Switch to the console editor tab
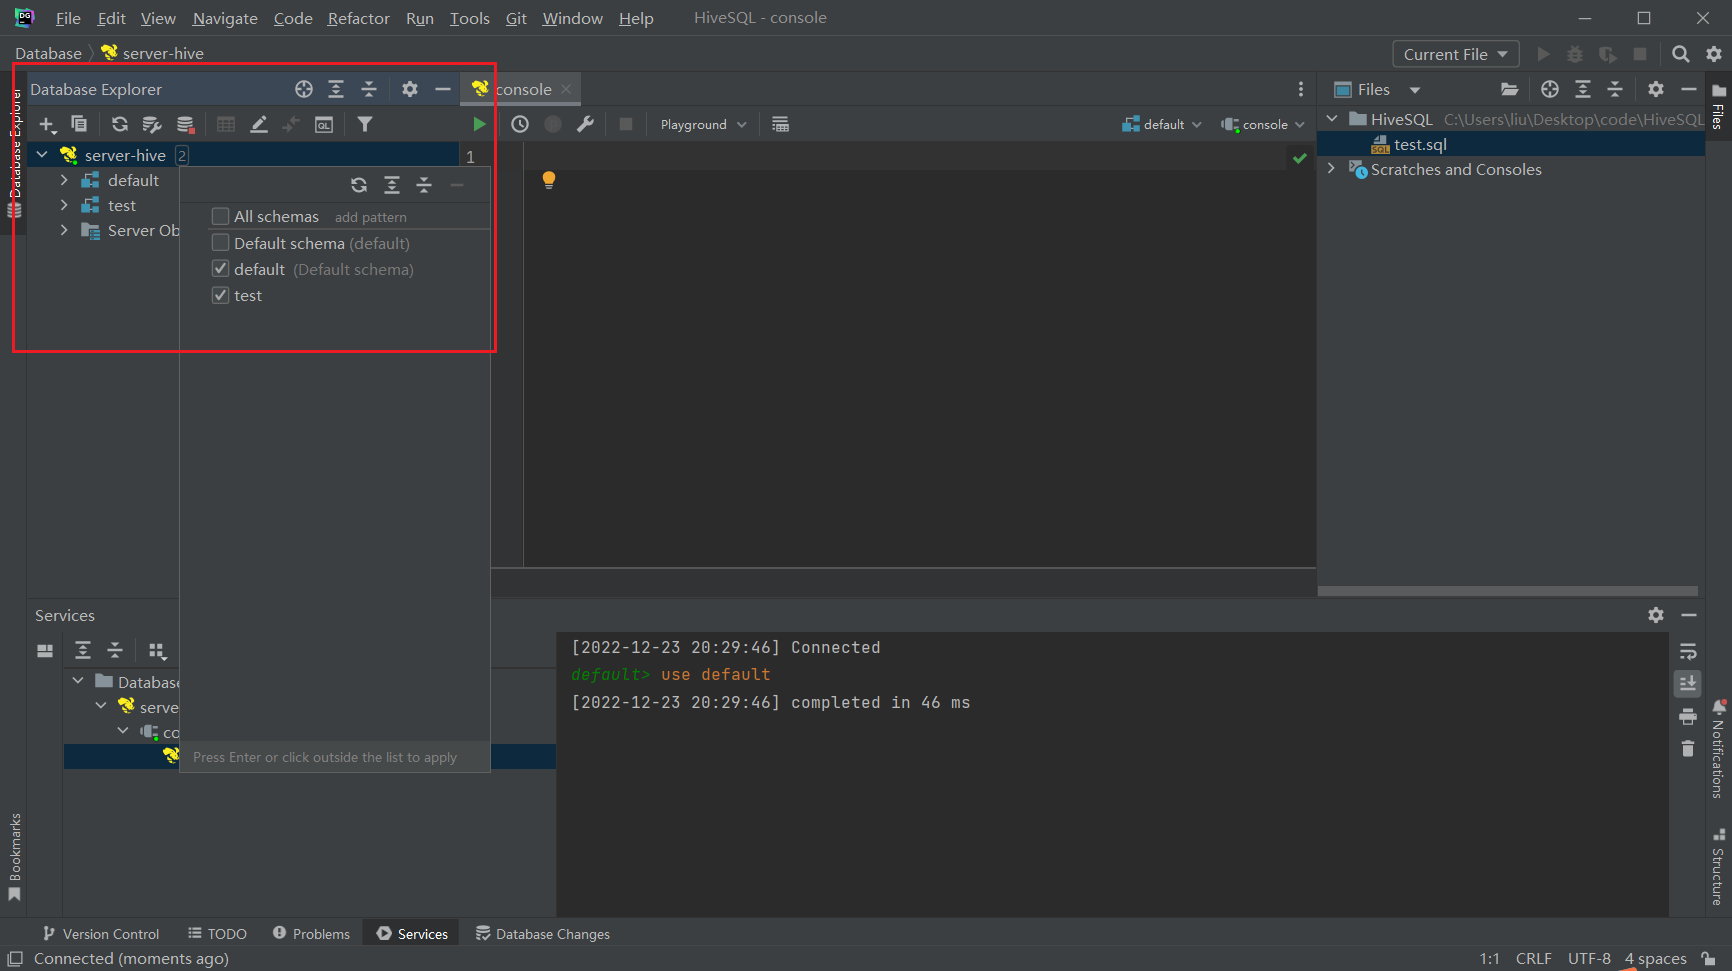Image resolution: width=1732 pixels, height=971 pixels. 520,89
